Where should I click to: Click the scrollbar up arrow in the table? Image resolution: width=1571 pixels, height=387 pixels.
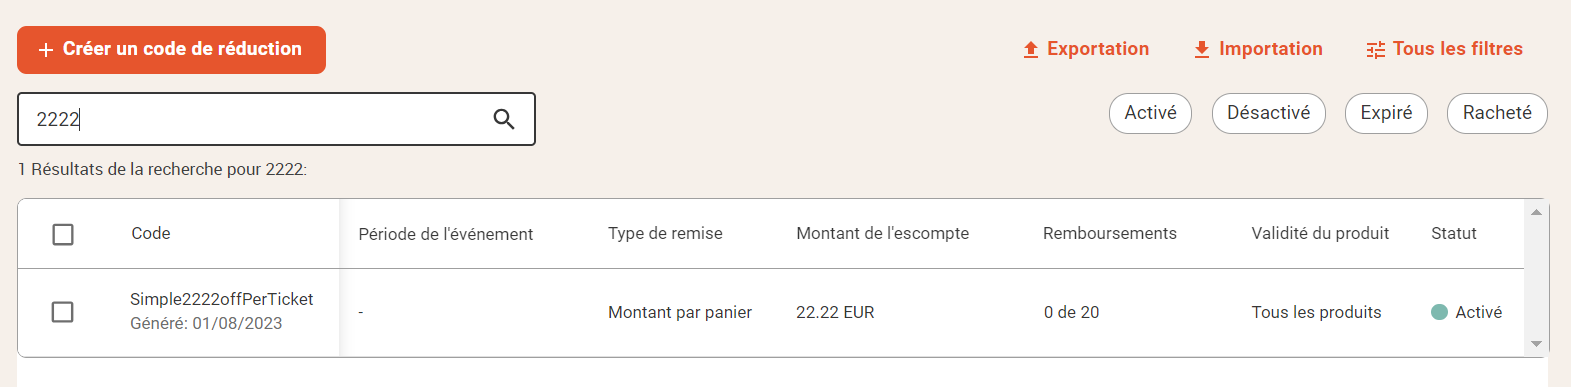click(x=1537, y=212)
